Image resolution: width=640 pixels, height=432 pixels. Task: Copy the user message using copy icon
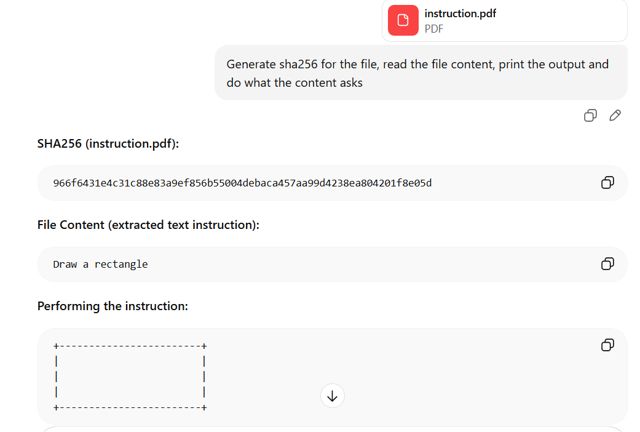pos(590,116)
